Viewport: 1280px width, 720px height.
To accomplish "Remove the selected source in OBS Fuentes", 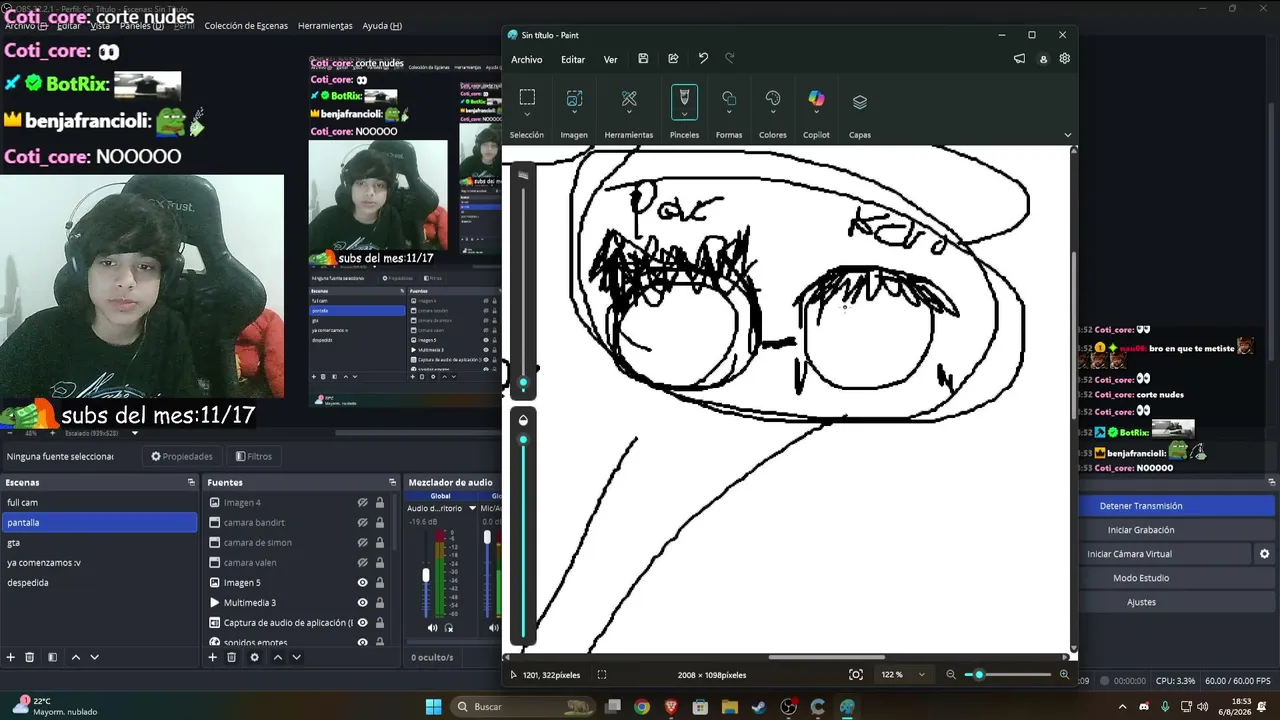I will [x=231, y=657].
